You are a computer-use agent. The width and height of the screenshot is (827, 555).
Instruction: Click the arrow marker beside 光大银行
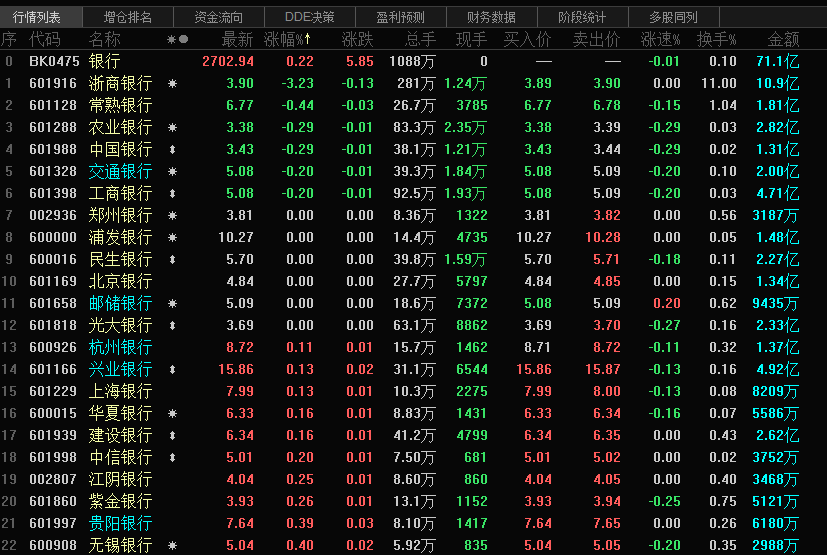[x=172, y=326]
